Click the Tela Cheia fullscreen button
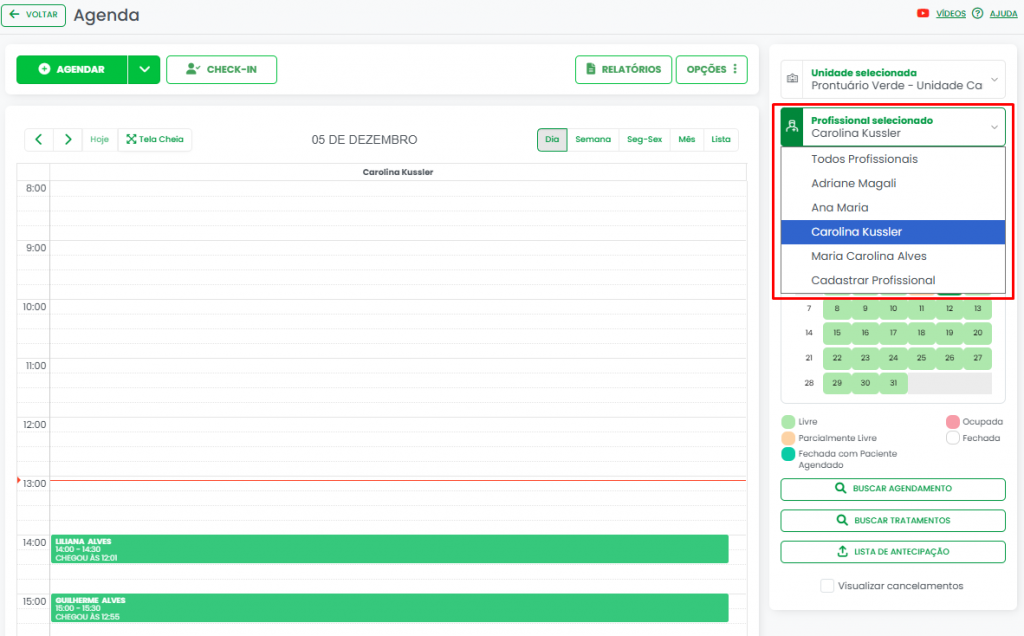The width and height of the screenshot is (1024, 636). click(x=155, y=139)
